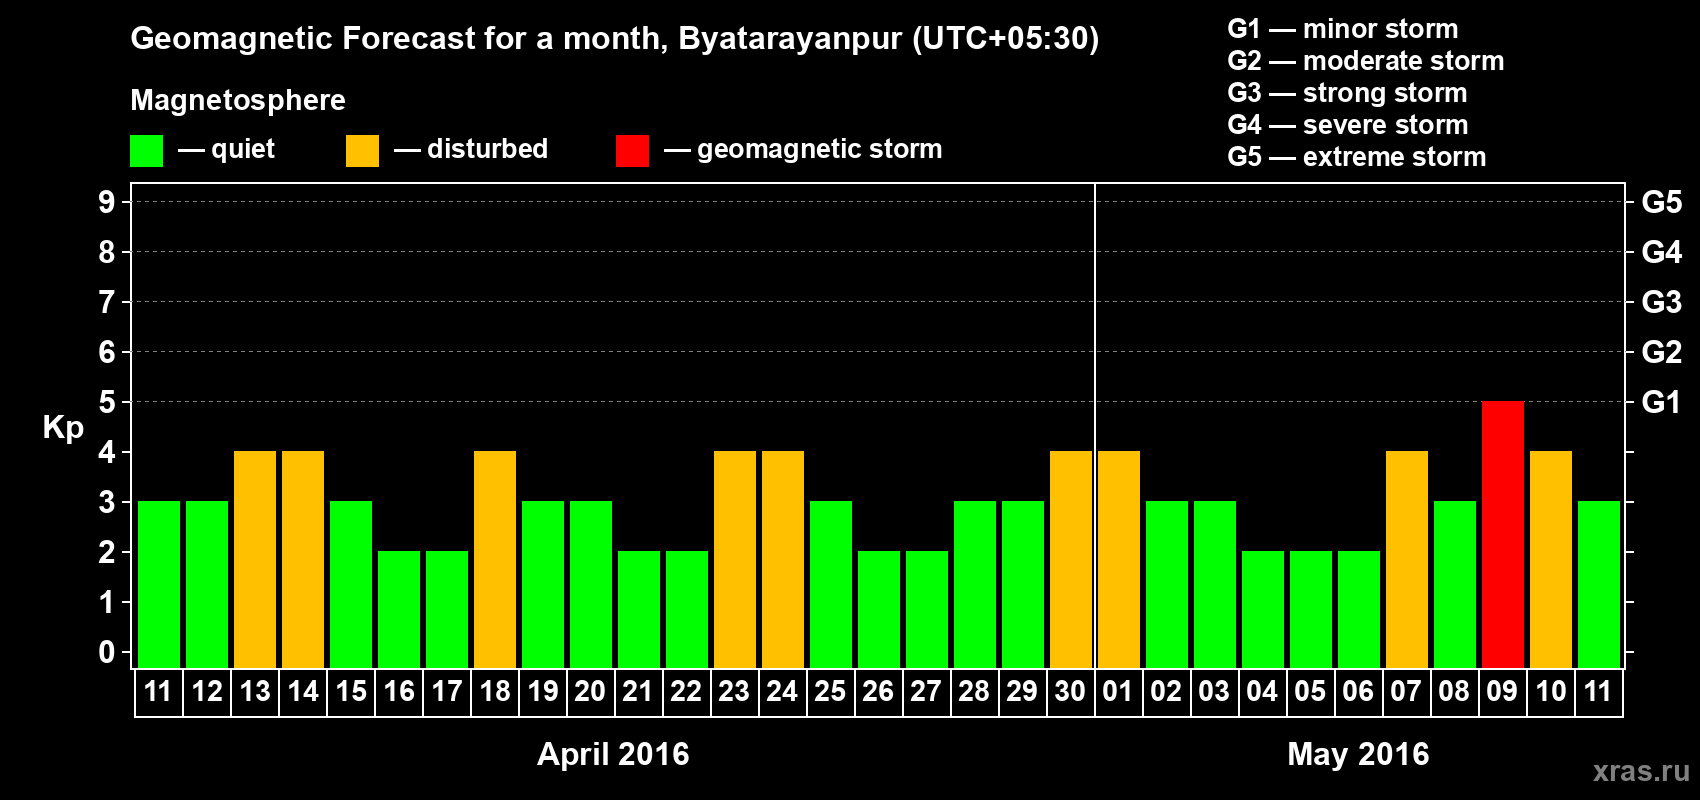Click the orange disturbed legend swatch
The image size is (1700, 800).
(362, 151)
